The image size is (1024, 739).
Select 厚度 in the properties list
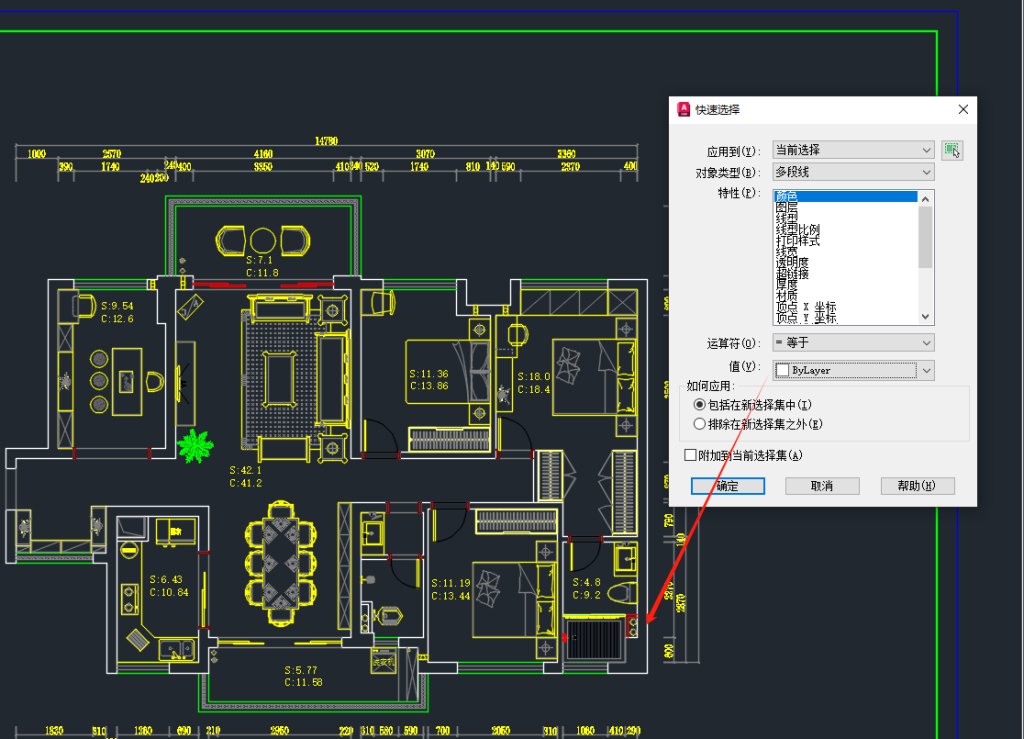tap(786, 285)
